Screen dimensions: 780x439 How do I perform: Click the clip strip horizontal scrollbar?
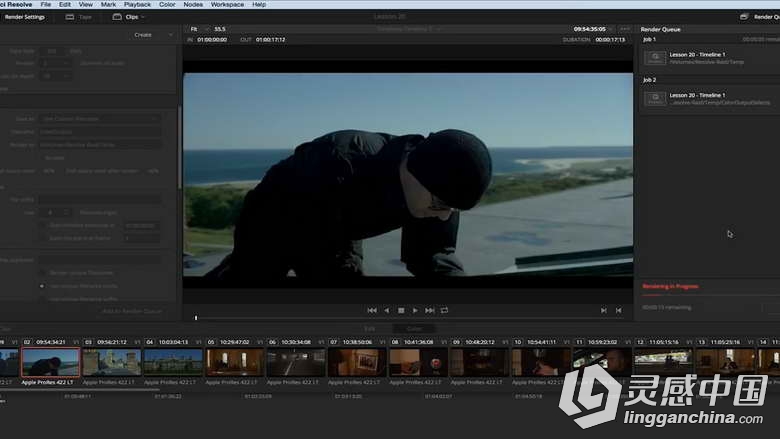coord(80,390)
